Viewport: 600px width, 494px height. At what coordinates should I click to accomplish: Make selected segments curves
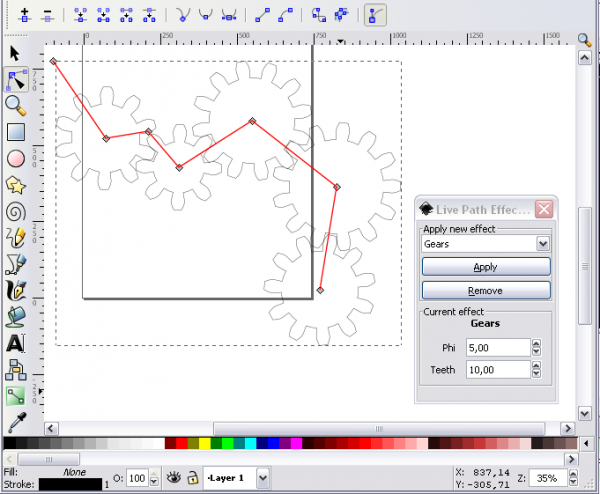tap(285, 15)
